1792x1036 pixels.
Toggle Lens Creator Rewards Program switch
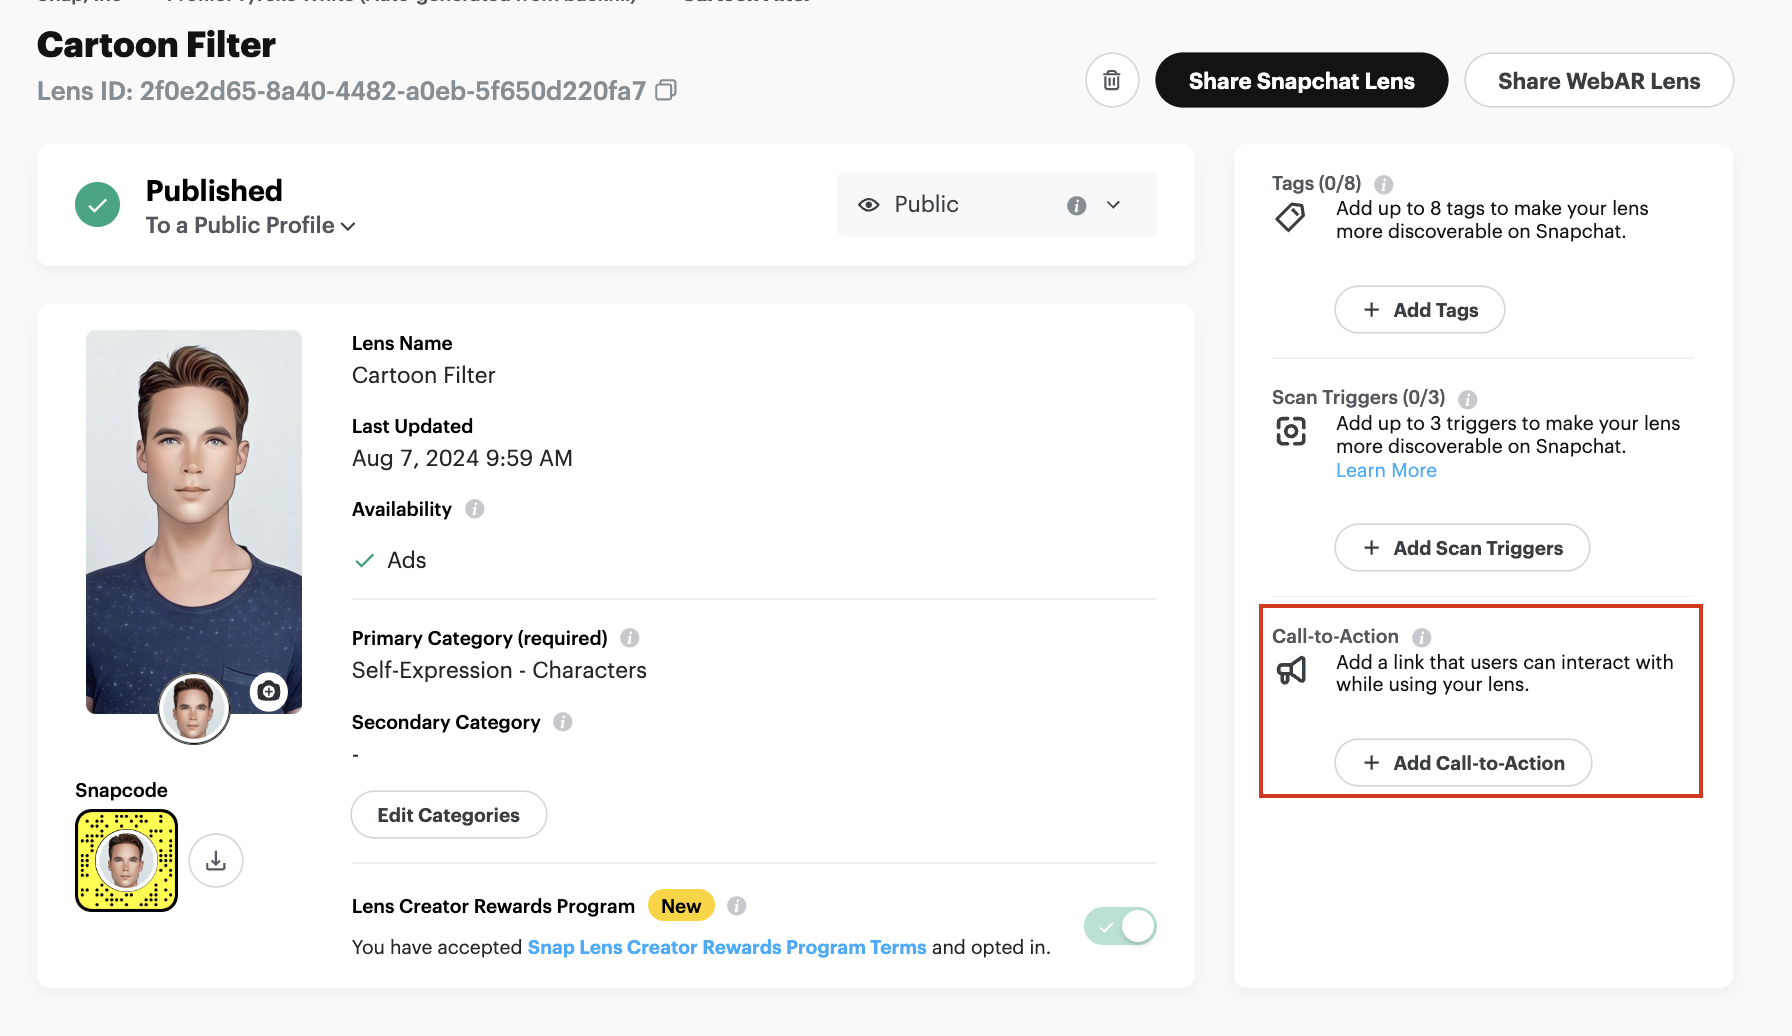click(1120, 926)
